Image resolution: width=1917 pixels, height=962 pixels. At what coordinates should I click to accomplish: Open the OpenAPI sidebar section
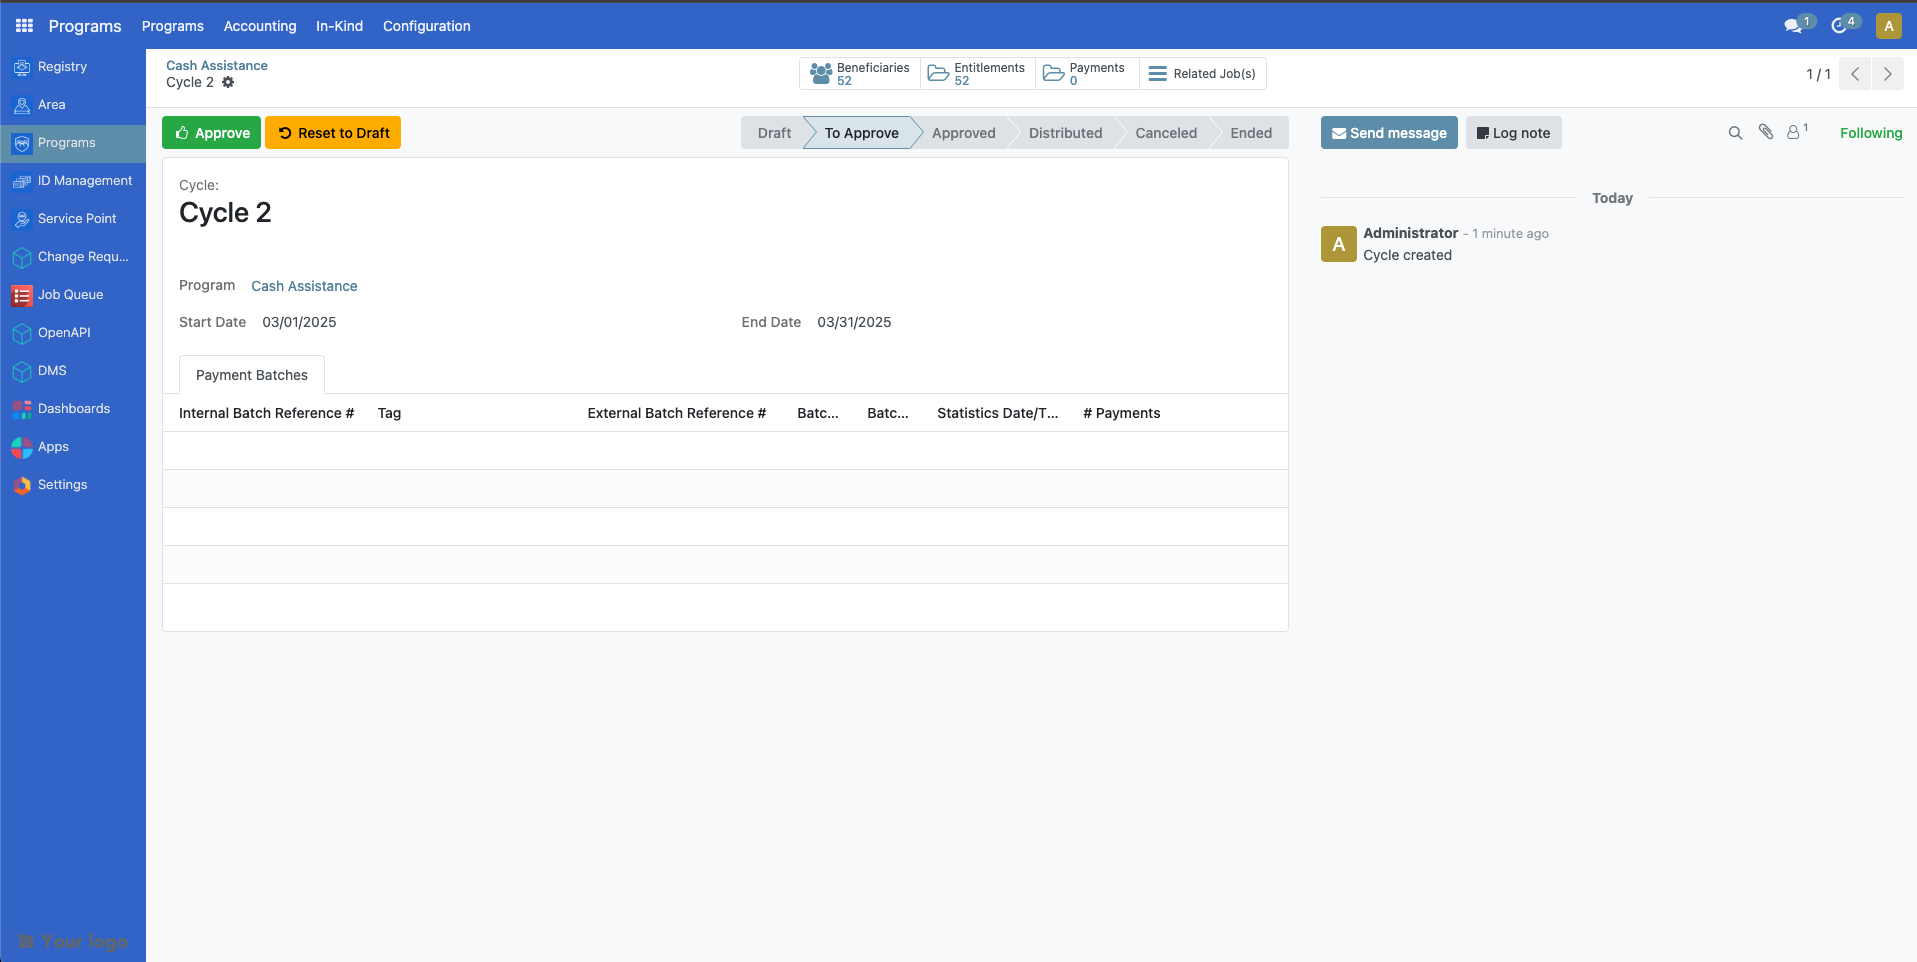(62, 332)
